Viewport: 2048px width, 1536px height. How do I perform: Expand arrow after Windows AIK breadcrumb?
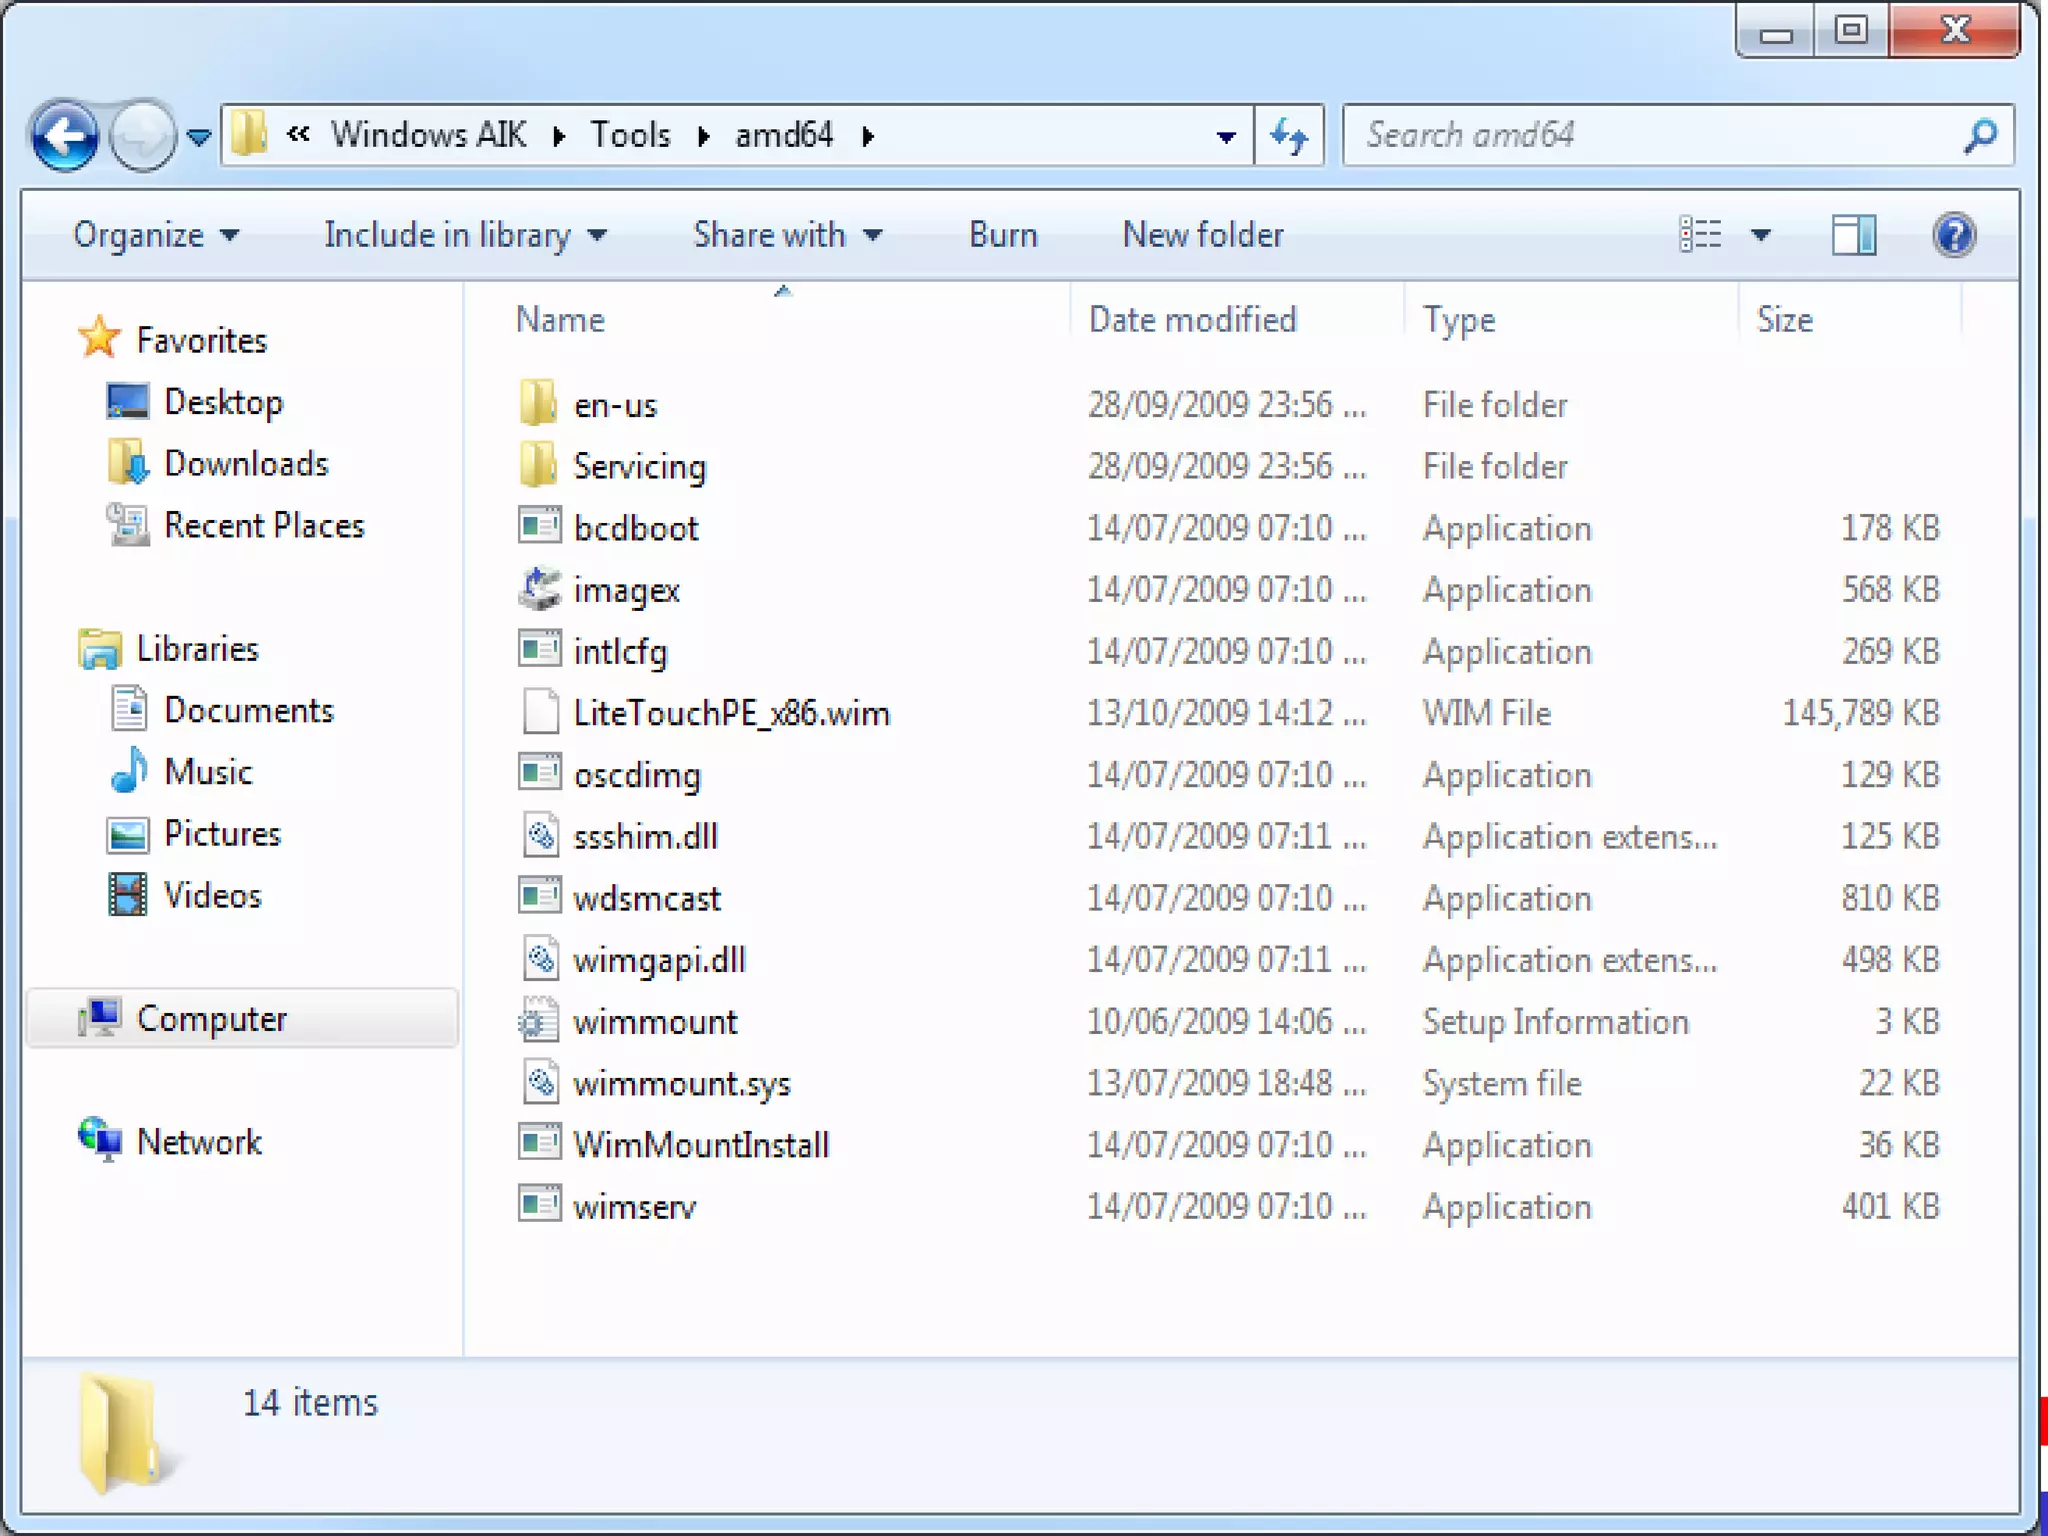tap(559, 136)
